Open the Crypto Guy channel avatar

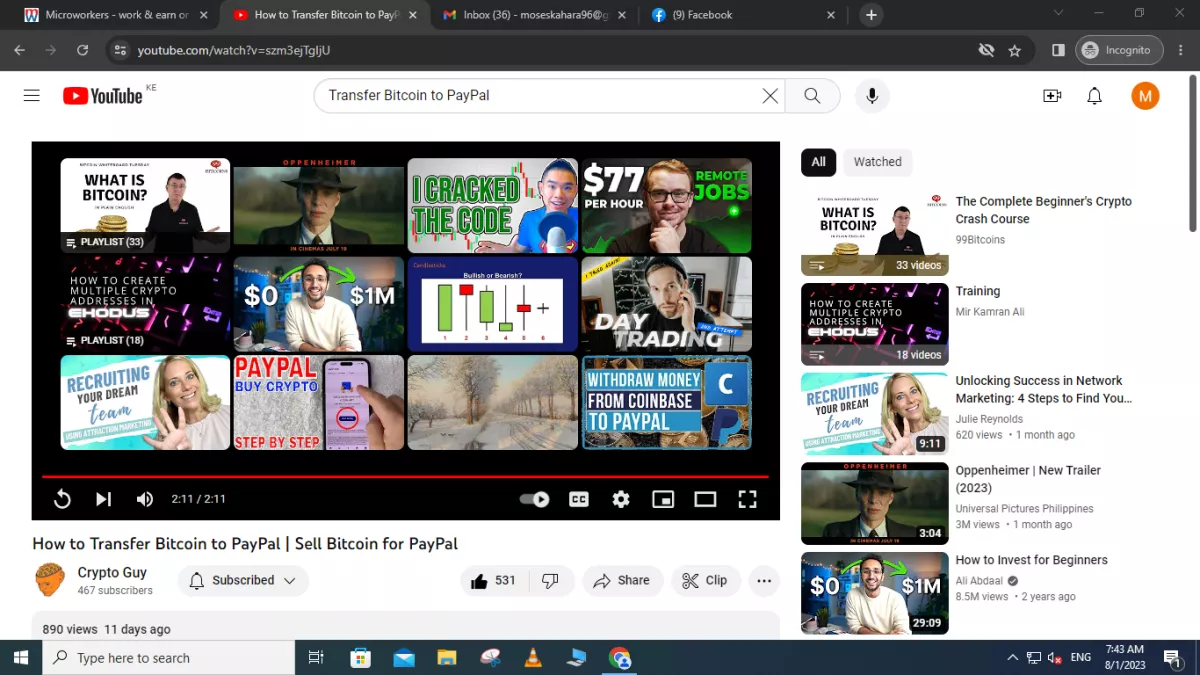(x=50, y=580)
